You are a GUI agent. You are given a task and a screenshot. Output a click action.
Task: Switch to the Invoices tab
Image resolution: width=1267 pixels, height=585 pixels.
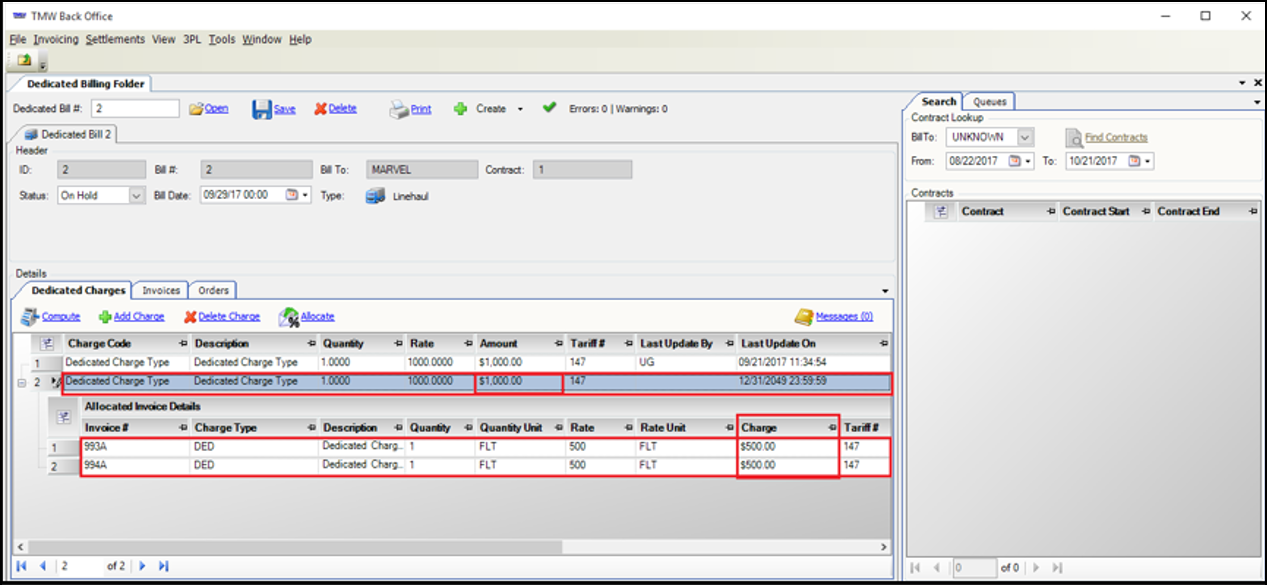(161, 290)
